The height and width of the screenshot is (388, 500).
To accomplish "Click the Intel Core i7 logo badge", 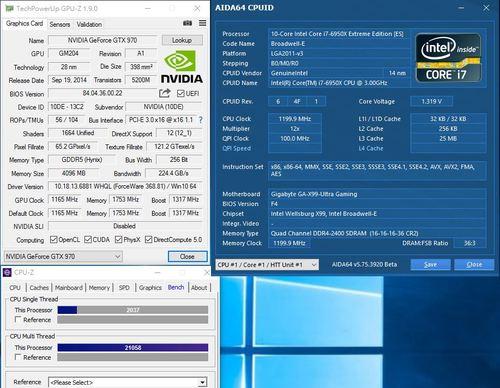I will [448, 58].
